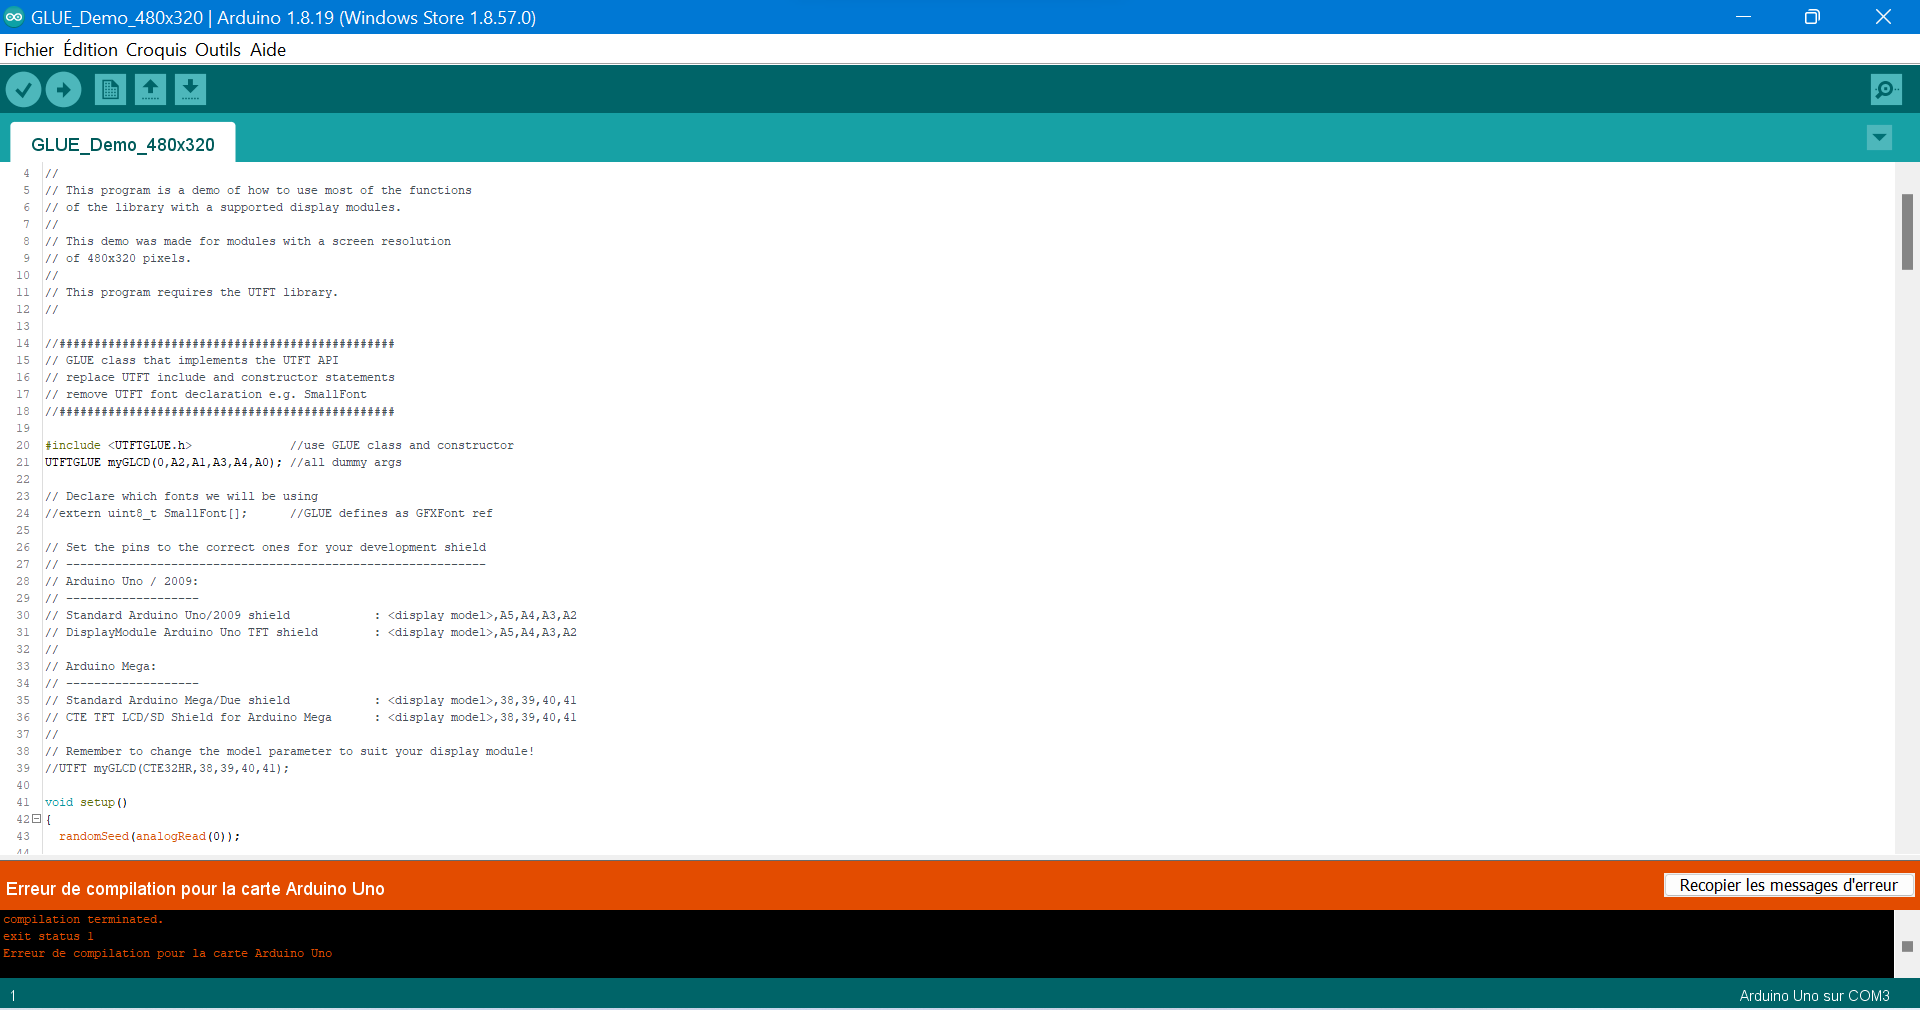Click the //UTFT myGLCD(CTE32HR,38,39,40,41) line
The height and width of the screenshot is (1010, 1920).
167,769
